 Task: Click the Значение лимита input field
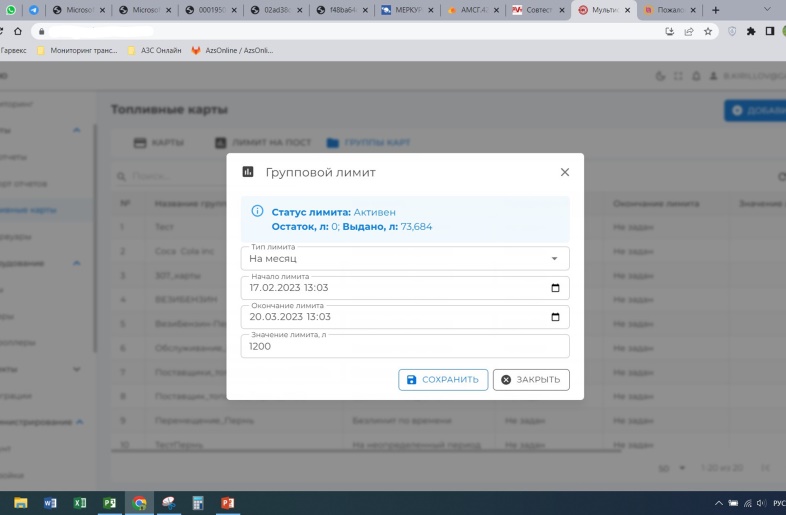(404, 347)
